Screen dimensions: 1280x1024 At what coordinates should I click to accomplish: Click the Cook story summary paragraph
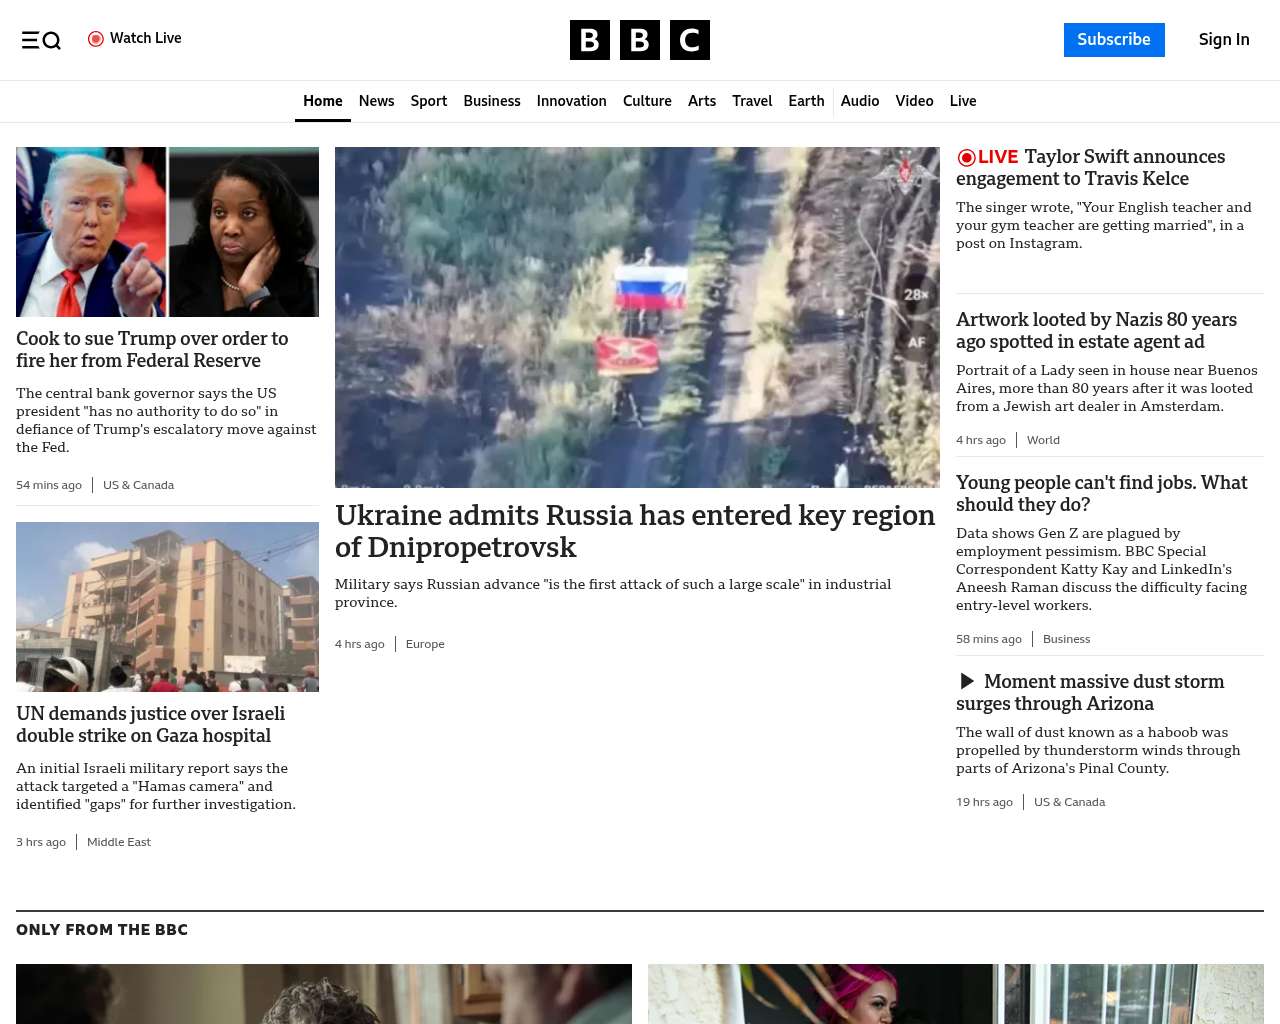pos(166,420)
